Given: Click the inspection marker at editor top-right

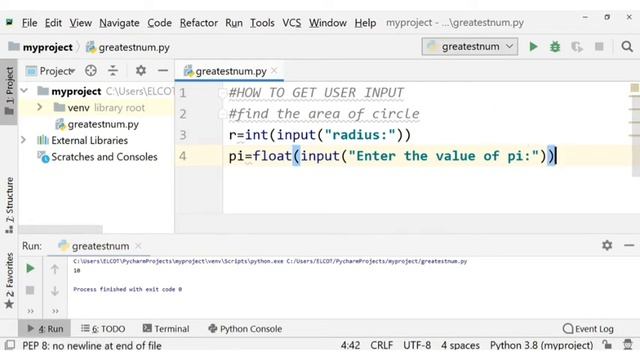Looking at the screenshot, I should coord(634,88).
